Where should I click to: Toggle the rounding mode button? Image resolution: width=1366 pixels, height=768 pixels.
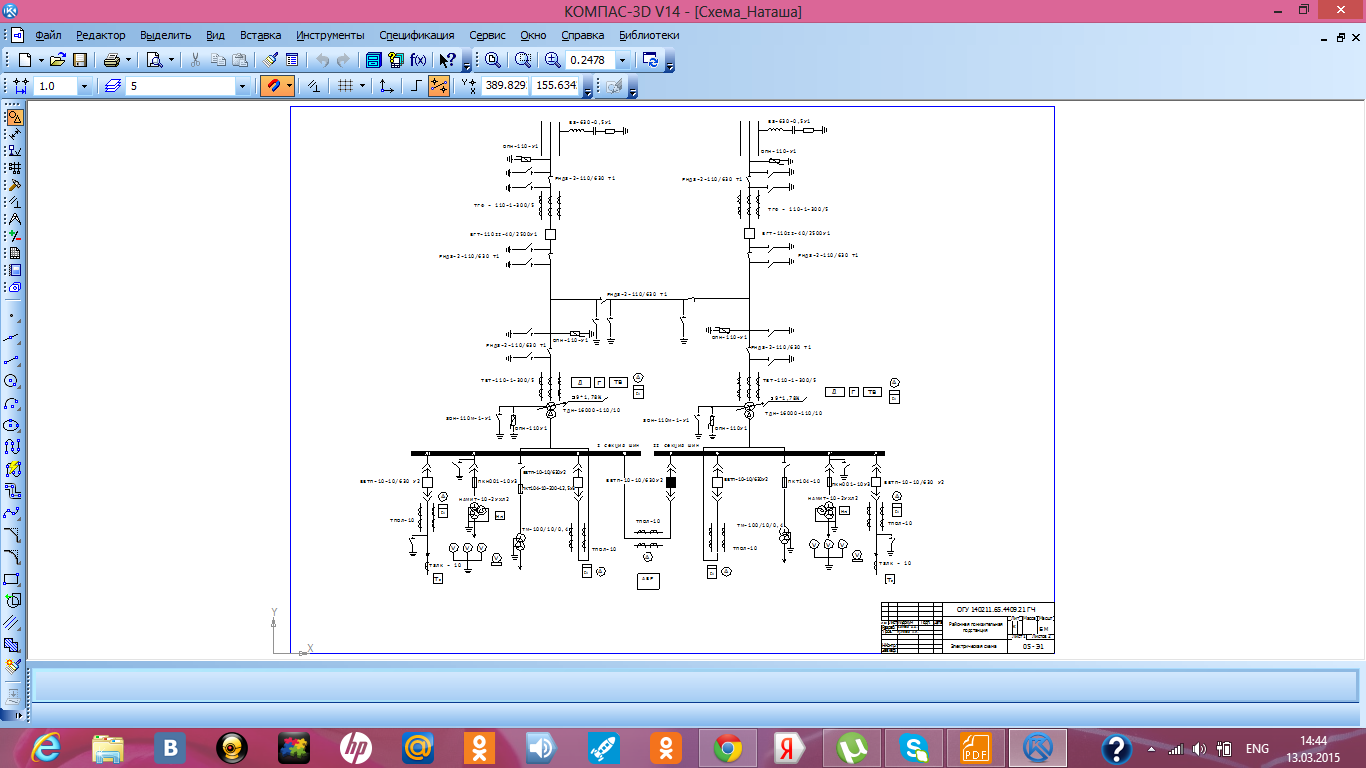tap(439, 86)
